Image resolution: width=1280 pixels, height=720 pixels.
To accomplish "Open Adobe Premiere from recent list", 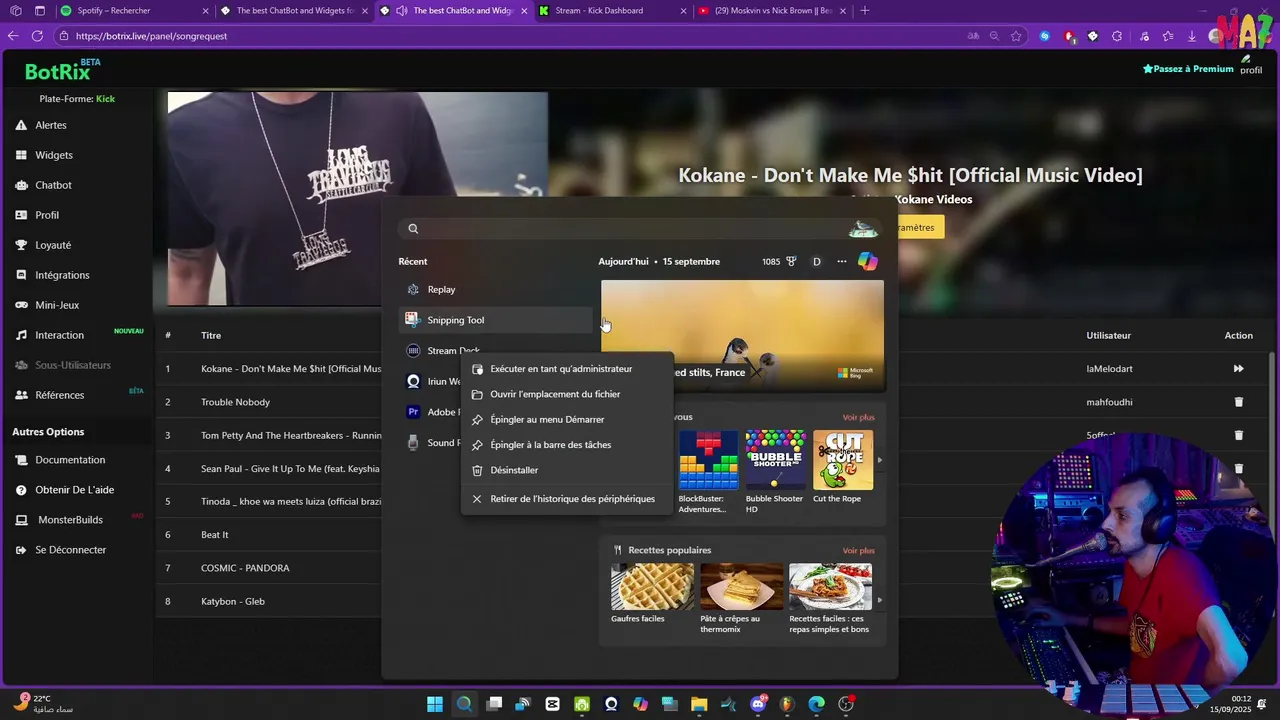I will [432, 412].
